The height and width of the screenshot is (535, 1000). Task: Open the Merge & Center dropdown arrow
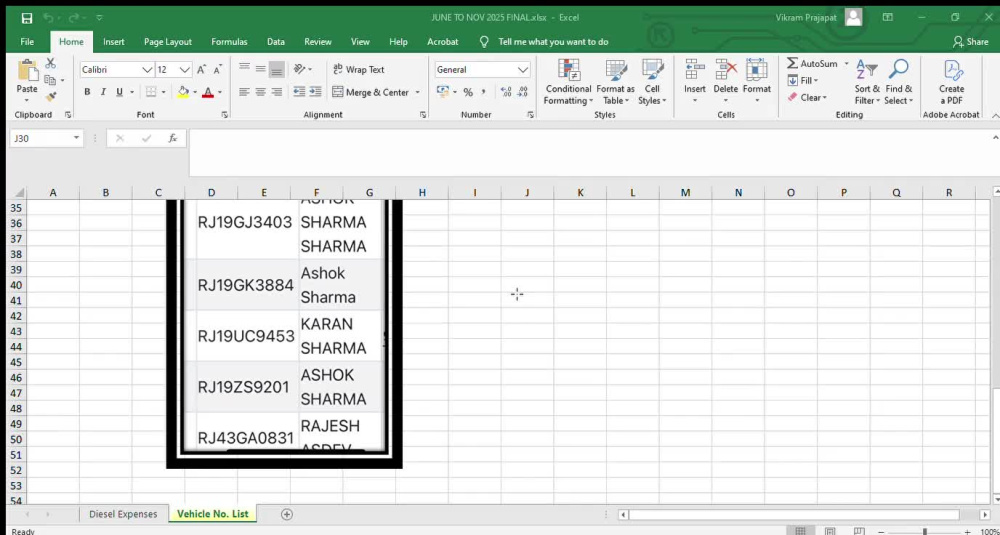418,92
